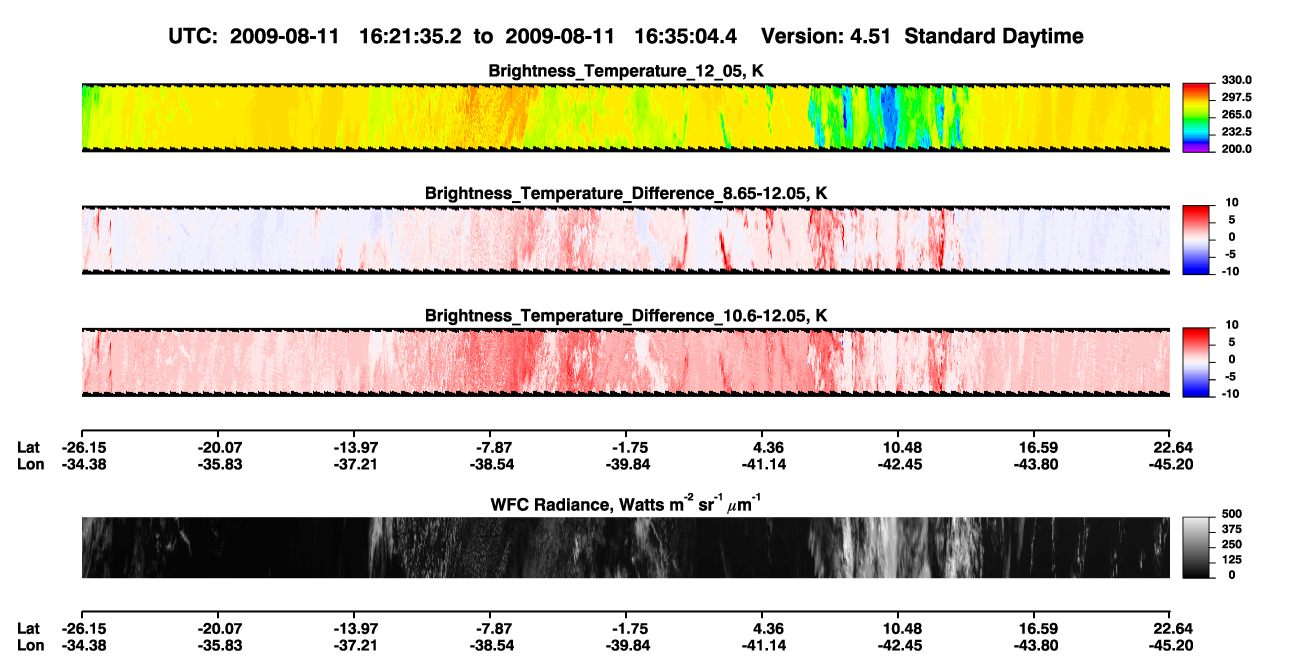
Task: Click the "Lon" label of the upper coordinate axis
Action: [30, 464]
